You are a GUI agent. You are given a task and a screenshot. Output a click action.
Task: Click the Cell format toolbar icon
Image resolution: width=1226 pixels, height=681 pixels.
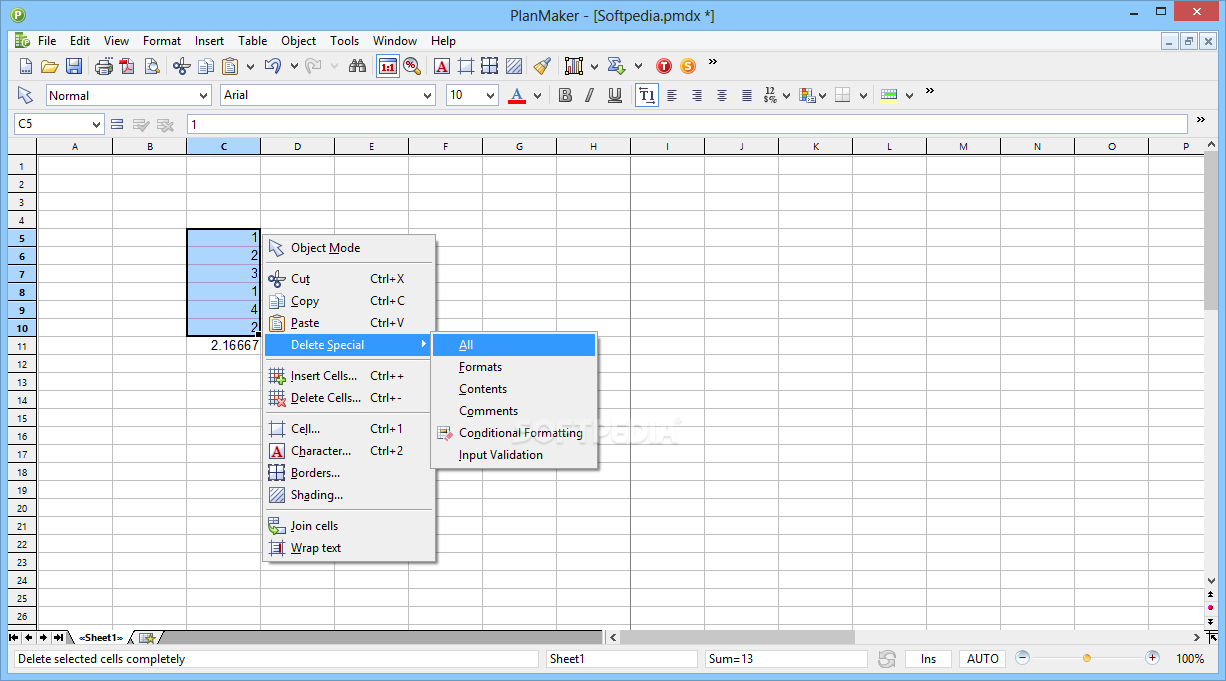coord(465,66)
